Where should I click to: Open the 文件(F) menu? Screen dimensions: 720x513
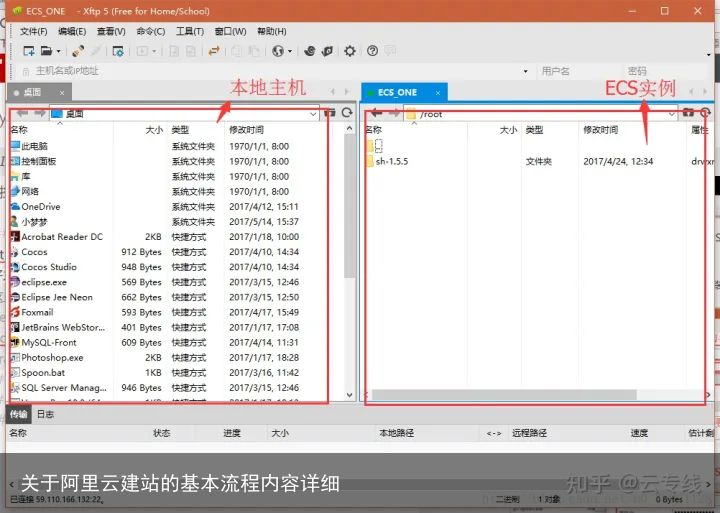[x=34, y=31]
